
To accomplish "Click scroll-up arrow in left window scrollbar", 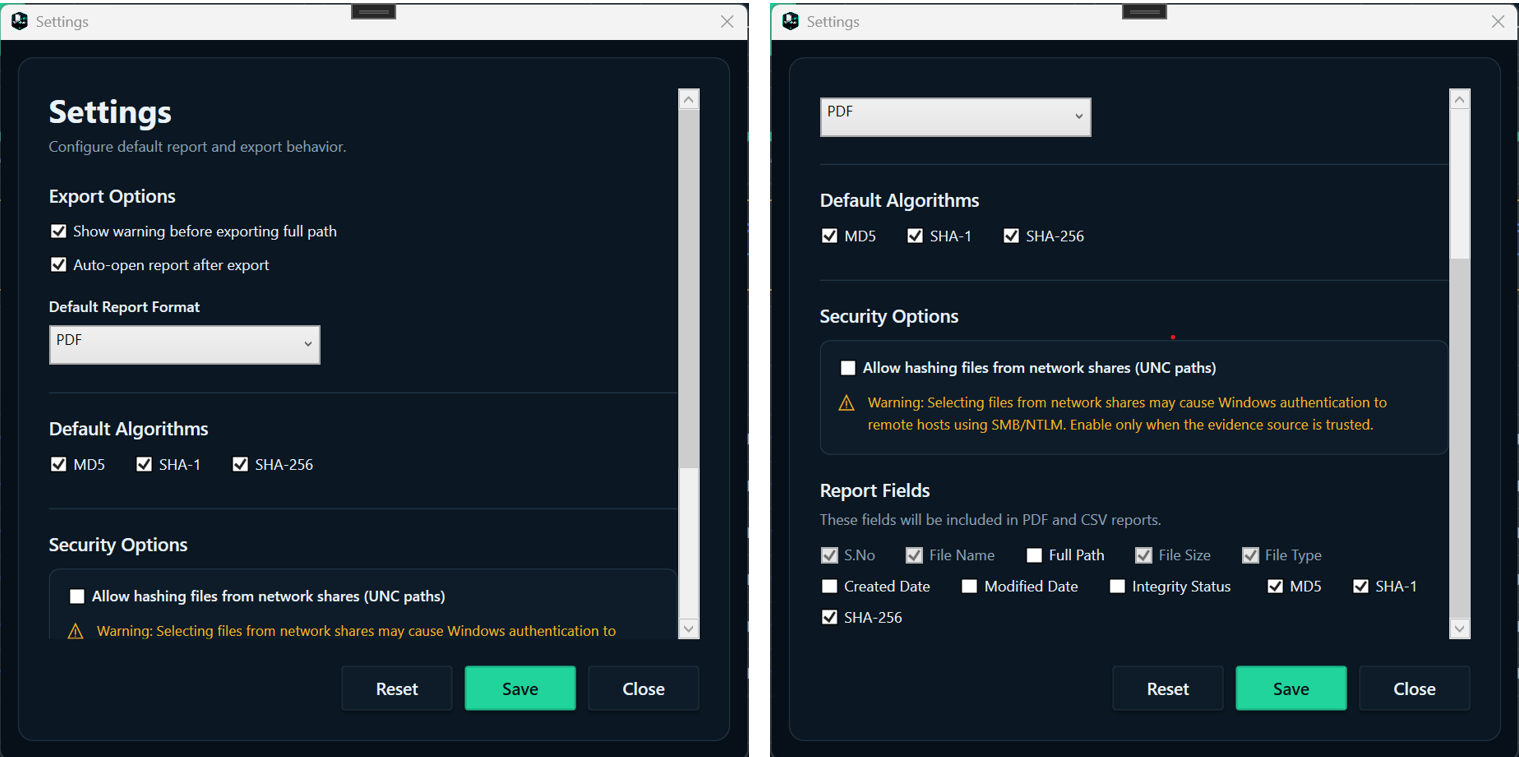I will 688,99.
